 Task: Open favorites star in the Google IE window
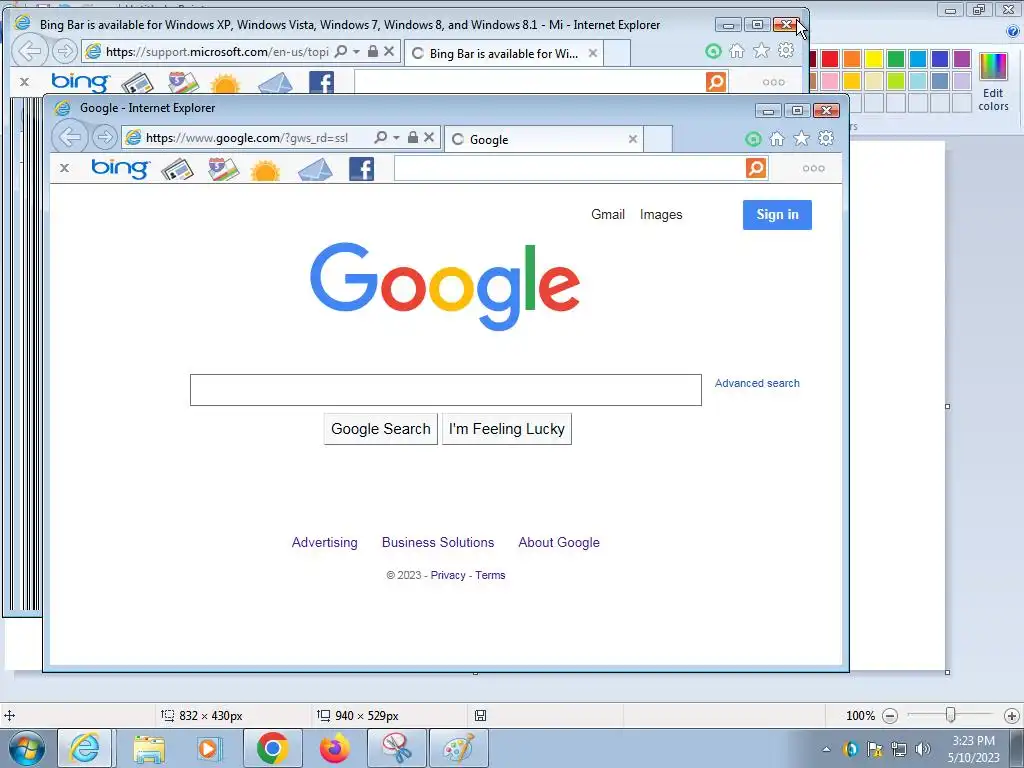pos(801,138)
